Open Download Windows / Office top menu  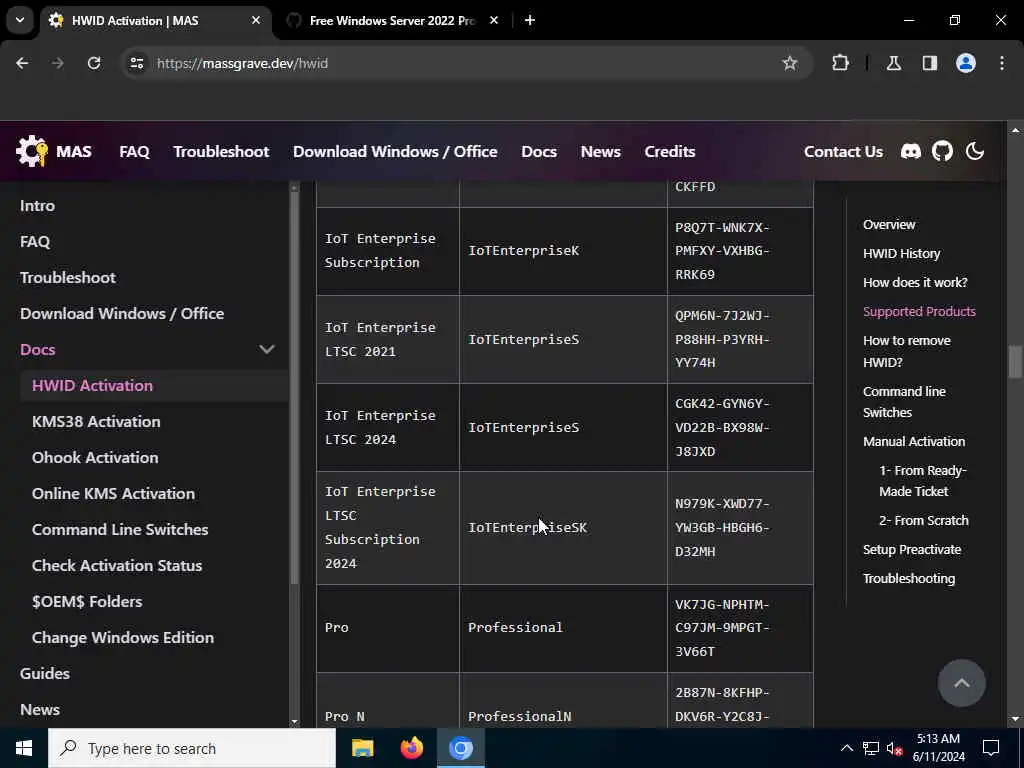coord(395,152)
